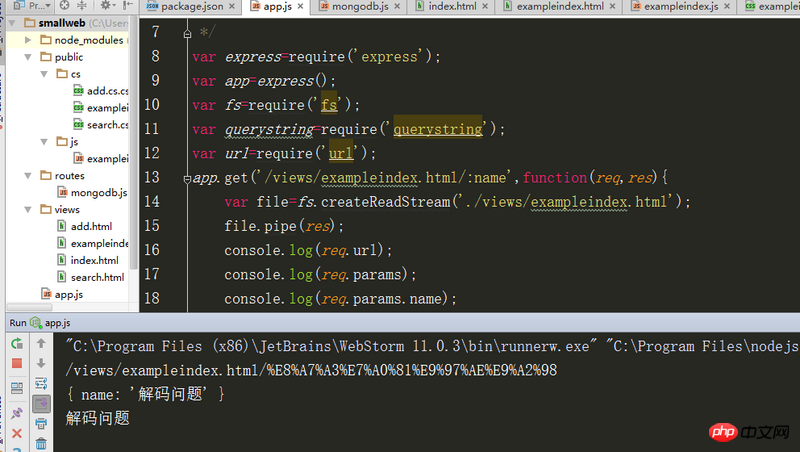Rerun app.js with the green rerun icon
Screen dimensions: 800x452
tap(16, 343)
